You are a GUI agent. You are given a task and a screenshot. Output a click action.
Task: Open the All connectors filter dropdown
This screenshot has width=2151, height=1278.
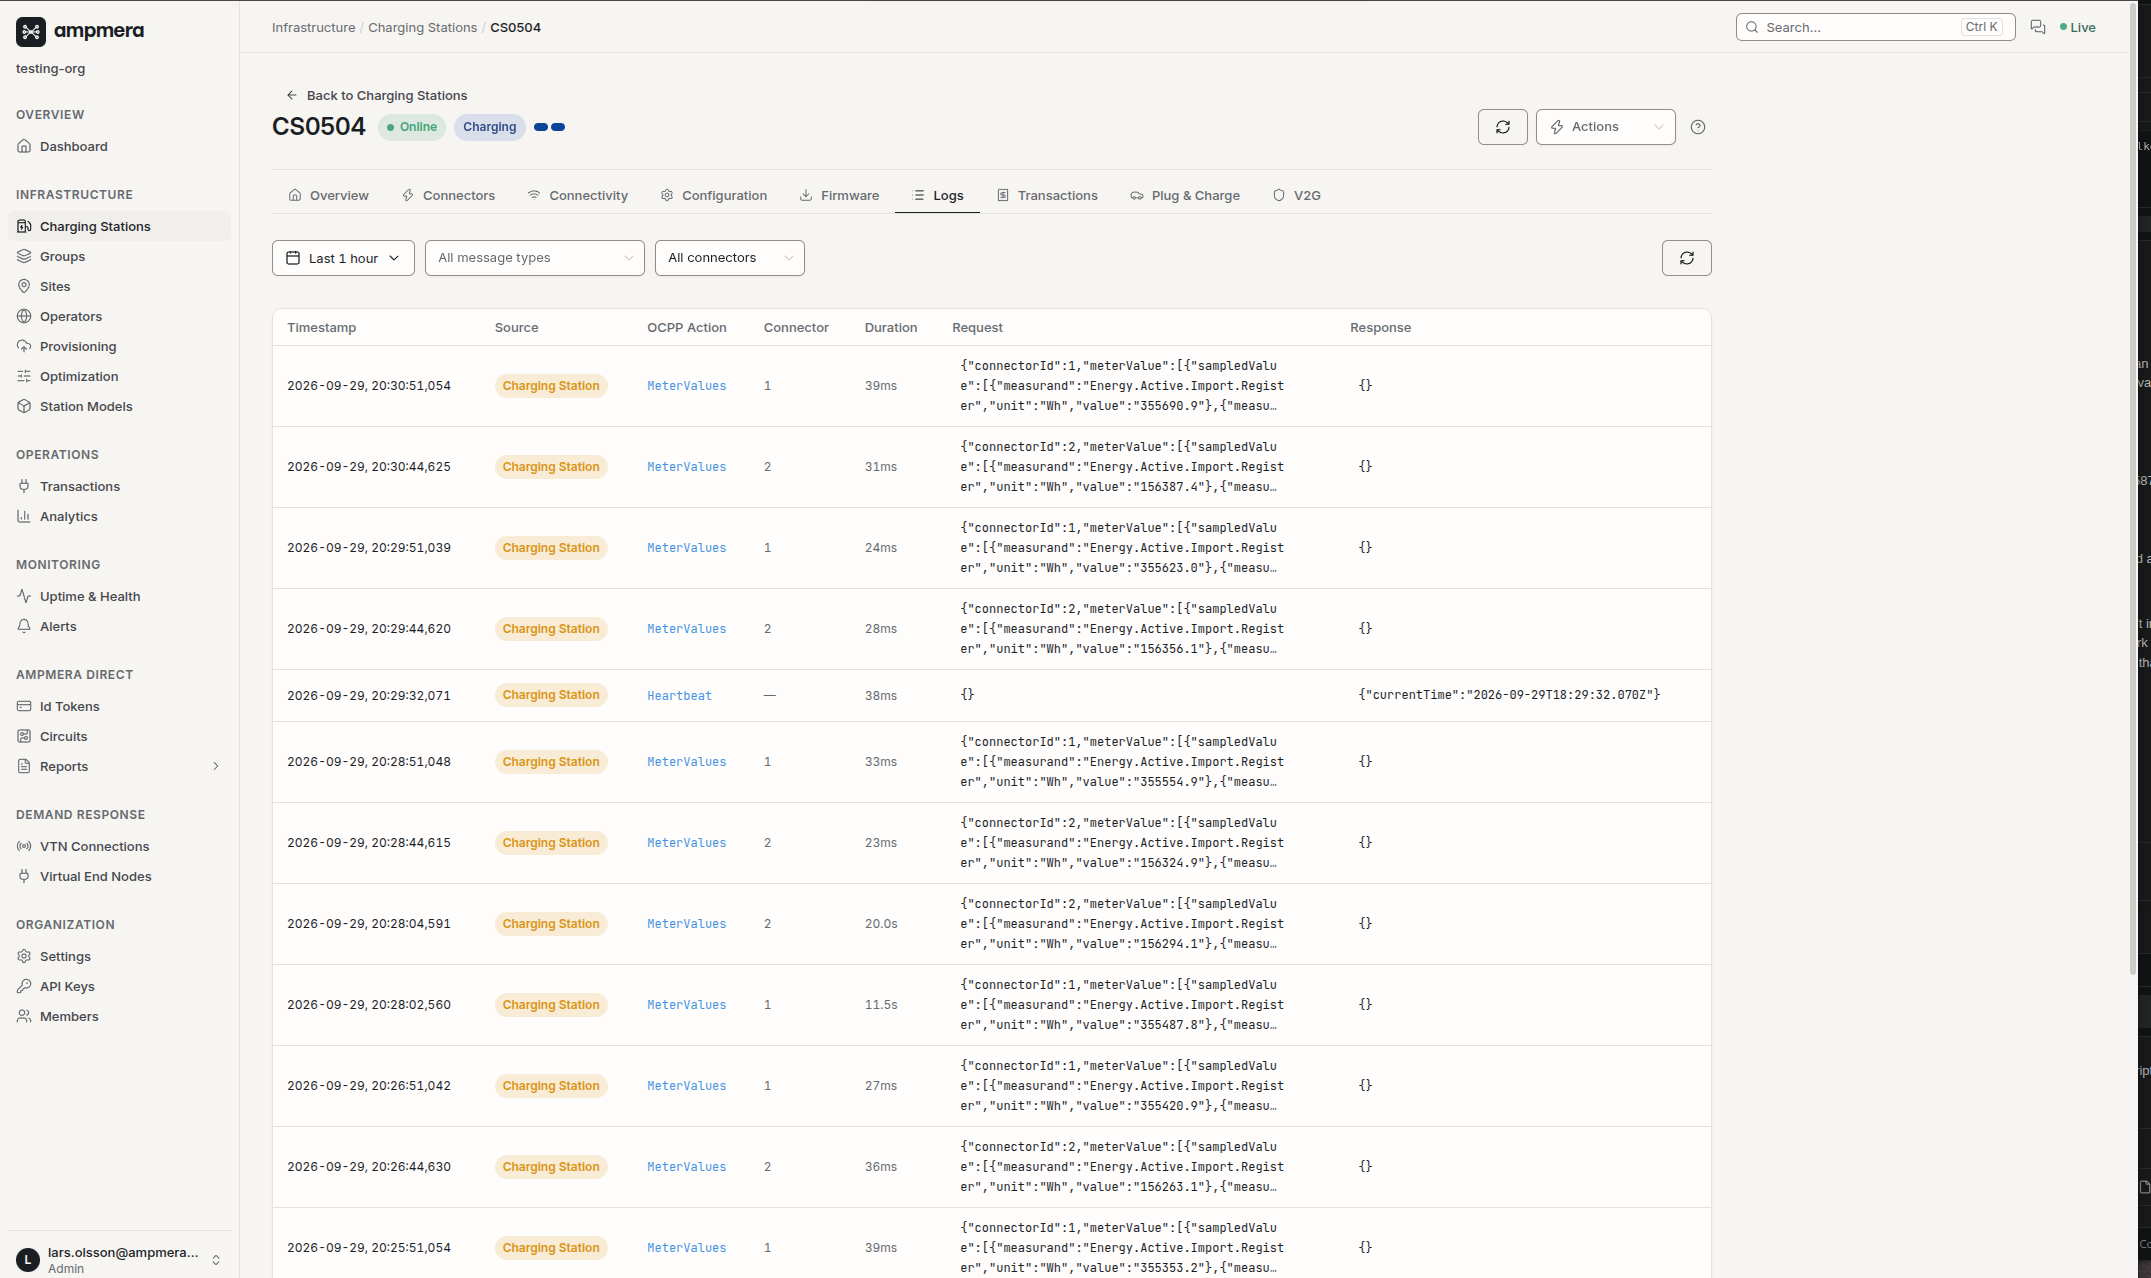(730, 258)
